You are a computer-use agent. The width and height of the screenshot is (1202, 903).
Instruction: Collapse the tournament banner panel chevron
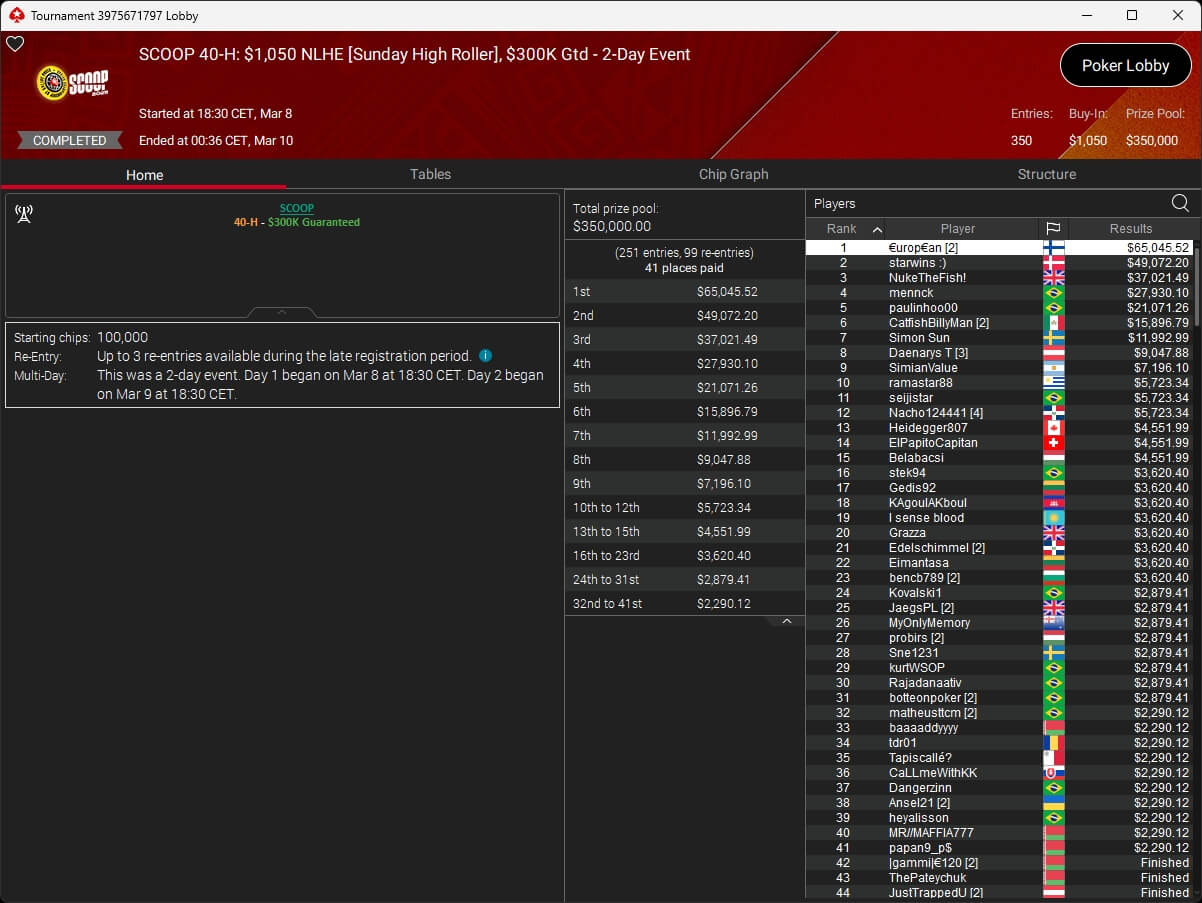[282, 313]
